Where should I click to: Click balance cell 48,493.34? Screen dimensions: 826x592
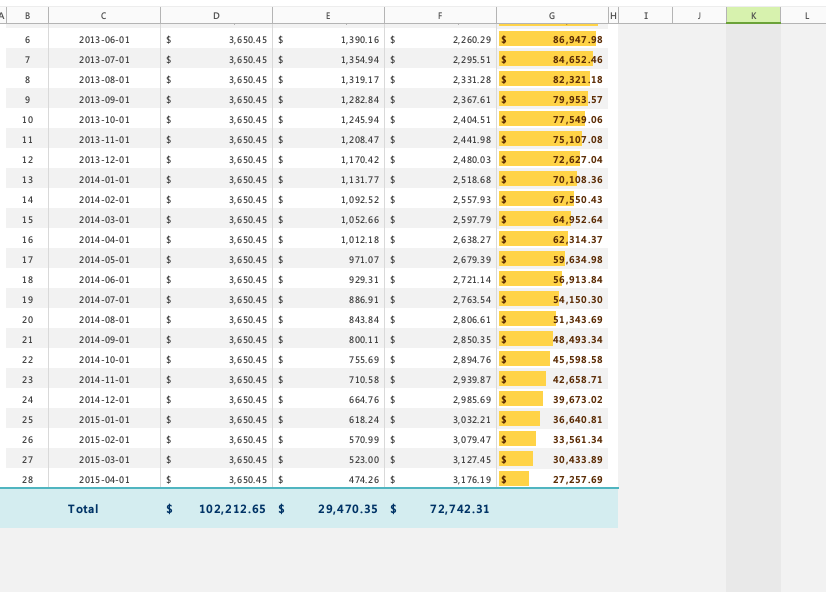(x=552, y=340)
